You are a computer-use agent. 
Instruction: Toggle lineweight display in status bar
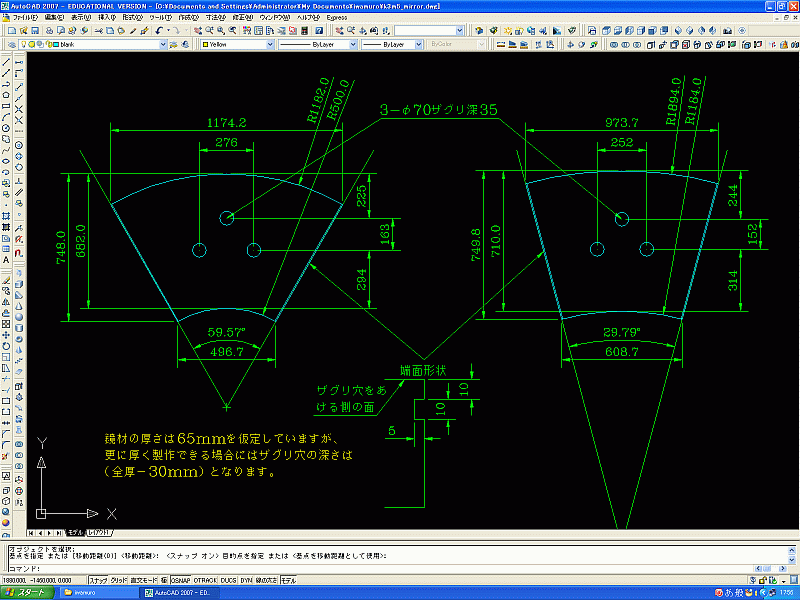266,580
